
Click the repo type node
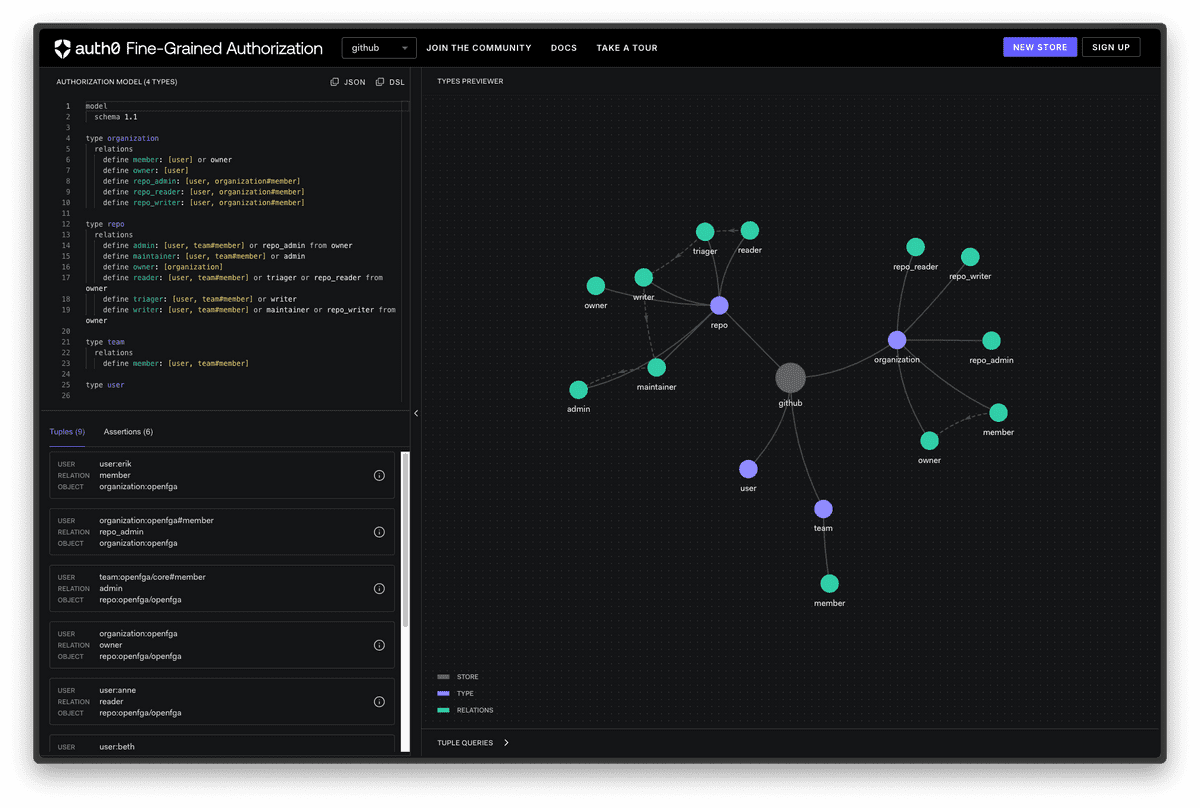point(719,306)
